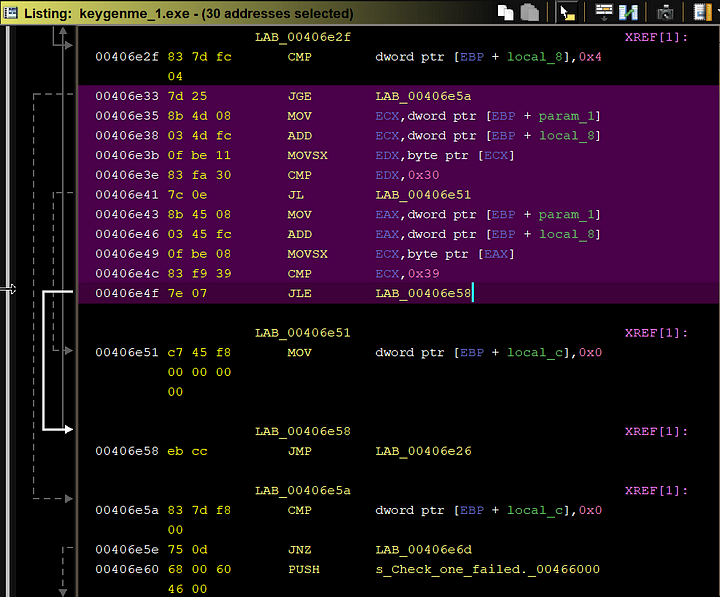The image size is (720, 597).
Task: Click EDX,0x30 operand of CMP
Action: point(407,175)
